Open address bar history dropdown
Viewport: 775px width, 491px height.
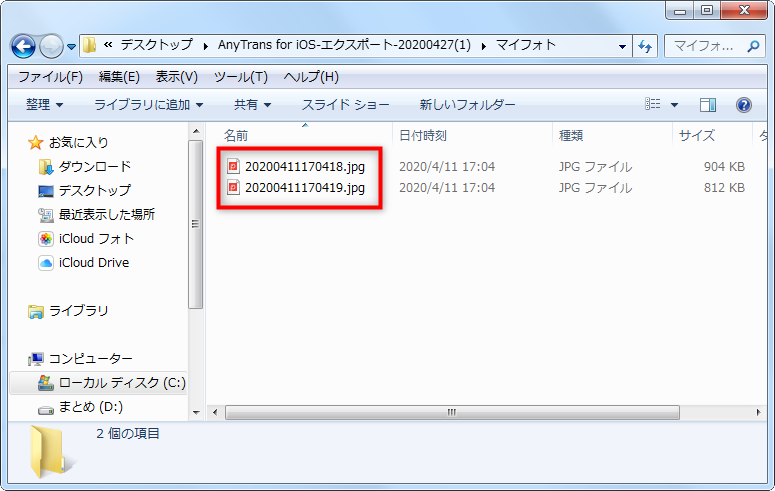click(x=622, y=46)
